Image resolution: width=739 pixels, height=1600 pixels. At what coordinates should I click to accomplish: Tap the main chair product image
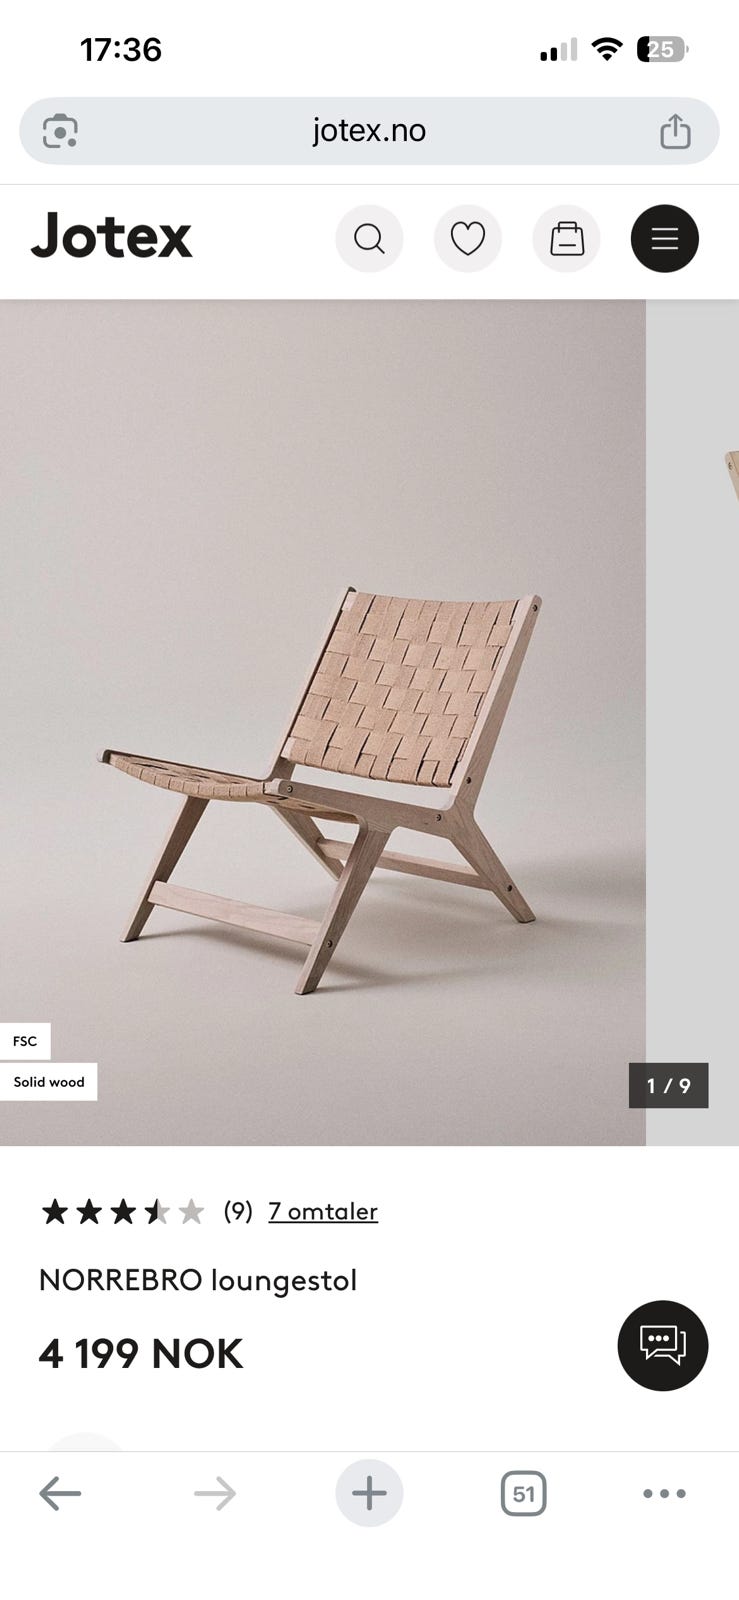(323, 722)
